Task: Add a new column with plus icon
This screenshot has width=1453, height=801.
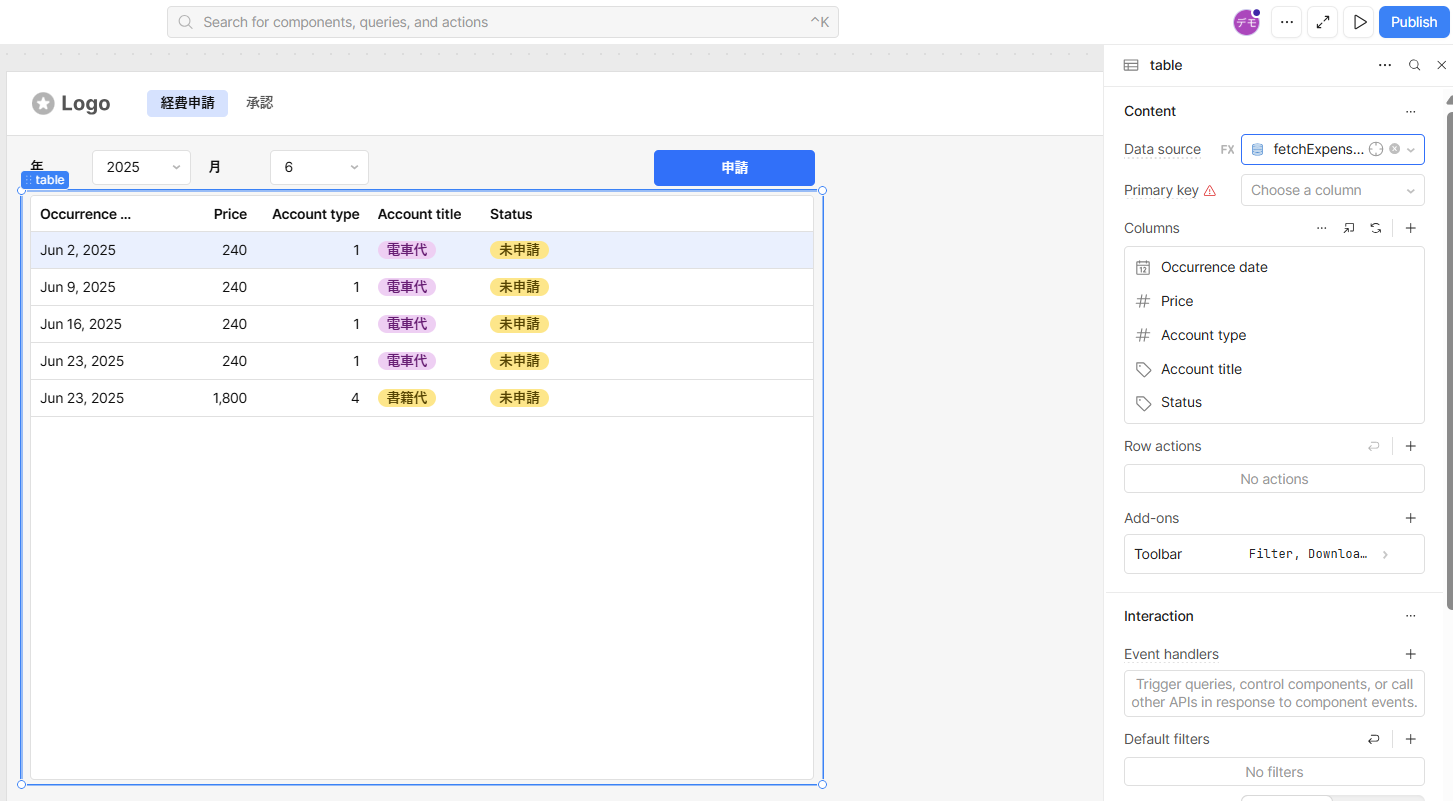Action: pyautogui.click(x=1410, y=228)
